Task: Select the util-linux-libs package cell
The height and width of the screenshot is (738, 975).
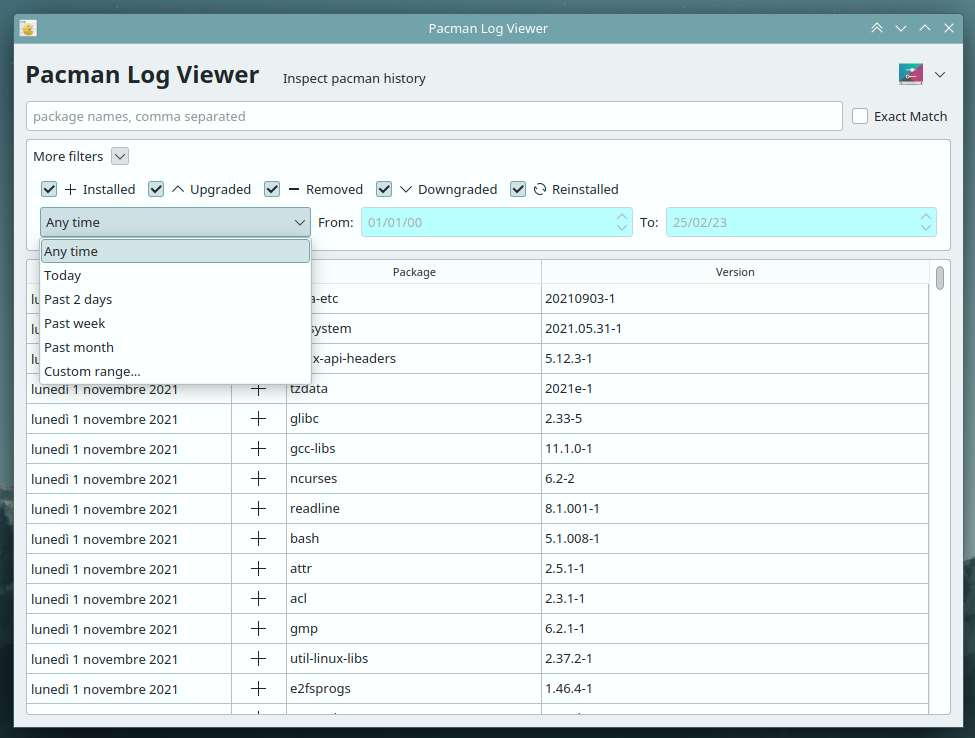Action: pos(414,658)
